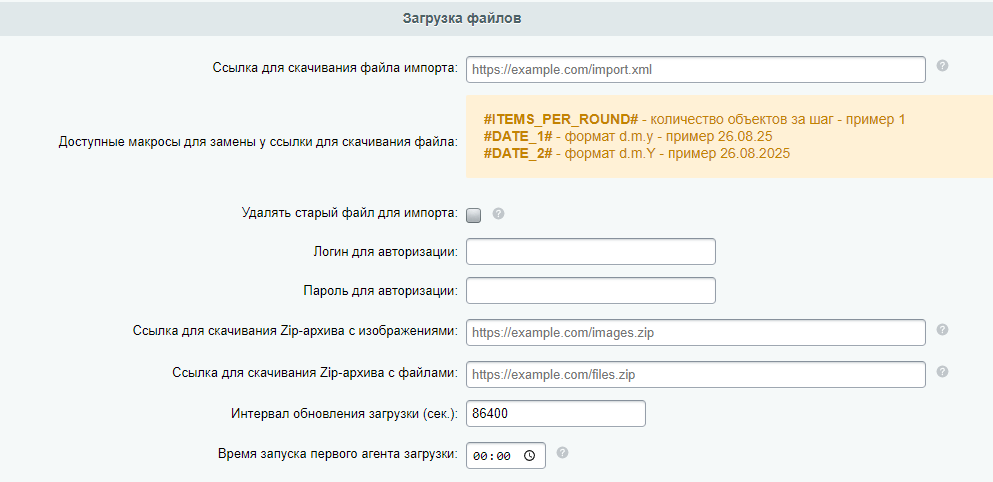Enable 'Удалять старый файл для импорта' checkbox
This screenshot has height=482, width=993.
(x=474, y=215)
